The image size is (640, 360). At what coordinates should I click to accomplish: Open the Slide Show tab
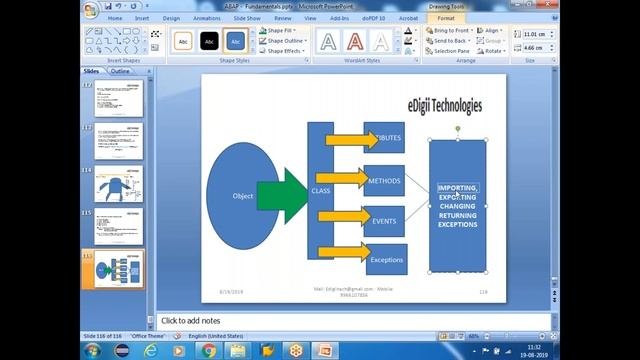tap(247, 18)
